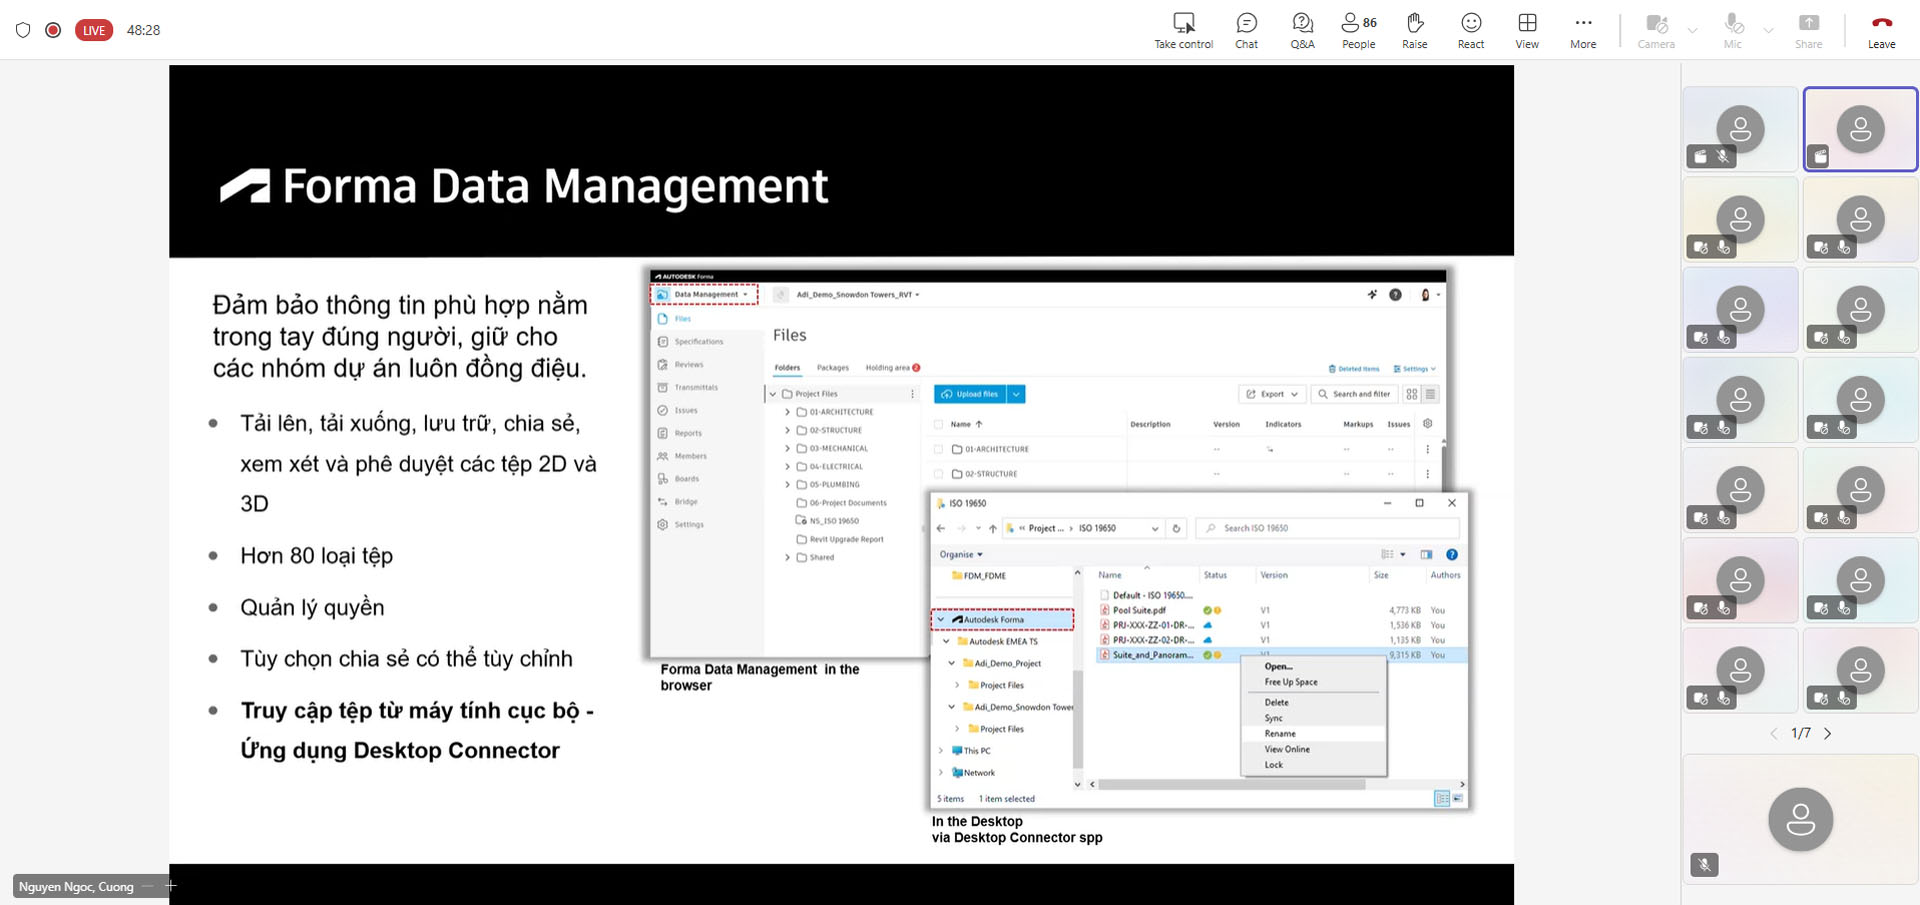Open the React emoji picker

pos(1470,30)
